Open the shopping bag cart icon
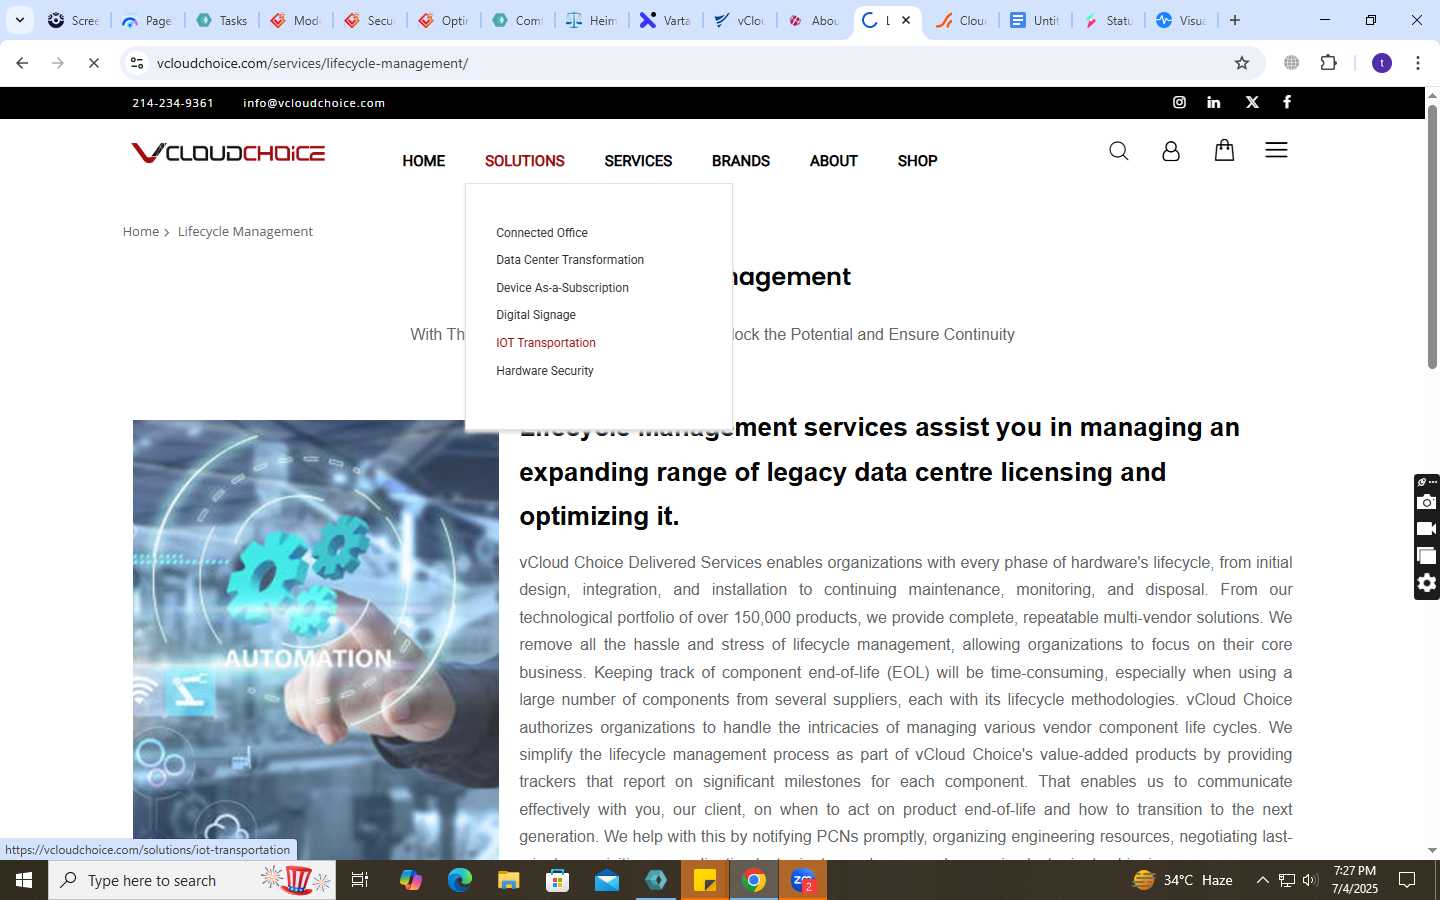 [x=1224, y=150]
